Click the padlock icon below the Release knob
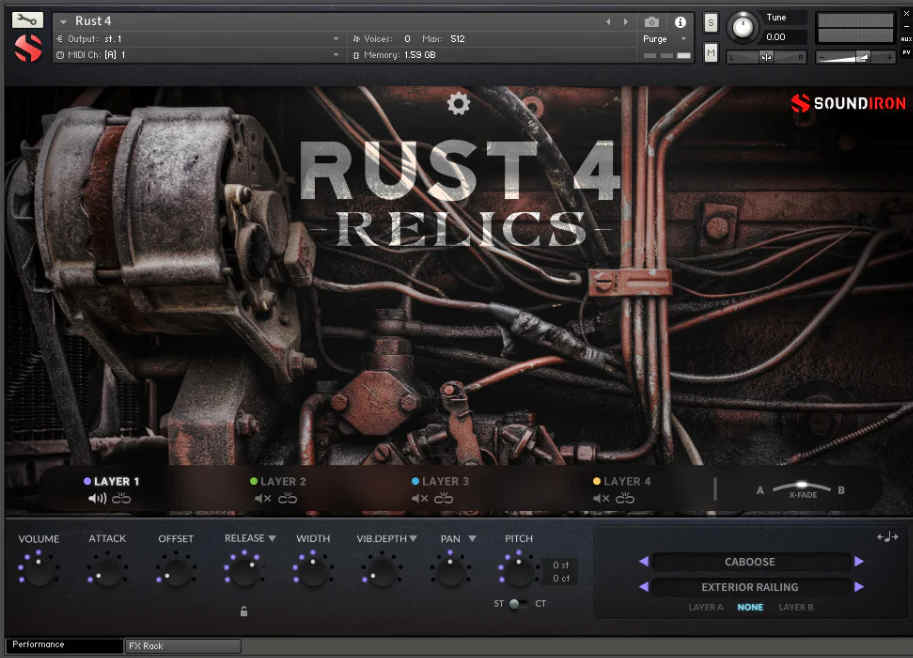This screenshot has height=658, width=913. click(244, 610)
